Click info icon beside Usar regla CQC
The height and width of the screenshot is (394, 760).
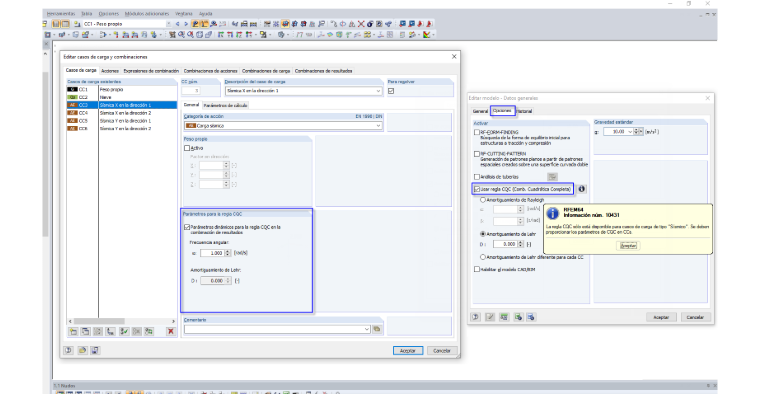point(582,189)
